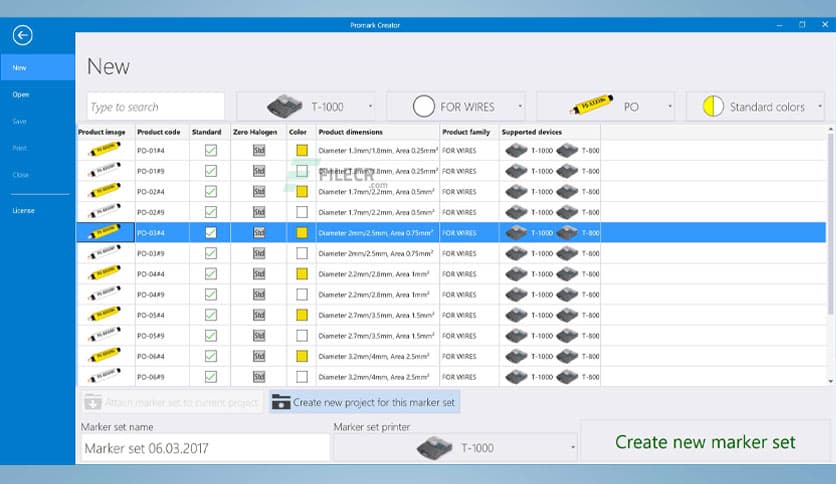Toggle the Standard checkbox for PO-06#4
Viewport: 836px width, 484px height.
[211, 356]
